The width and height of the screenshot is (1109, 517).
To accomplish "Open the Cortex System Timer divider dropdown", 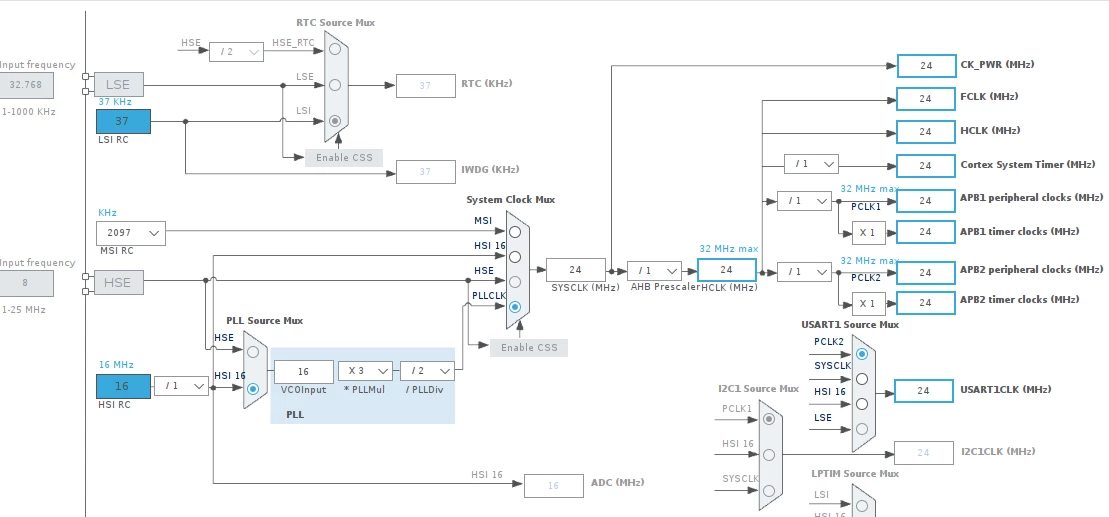I will click(811, 164).
